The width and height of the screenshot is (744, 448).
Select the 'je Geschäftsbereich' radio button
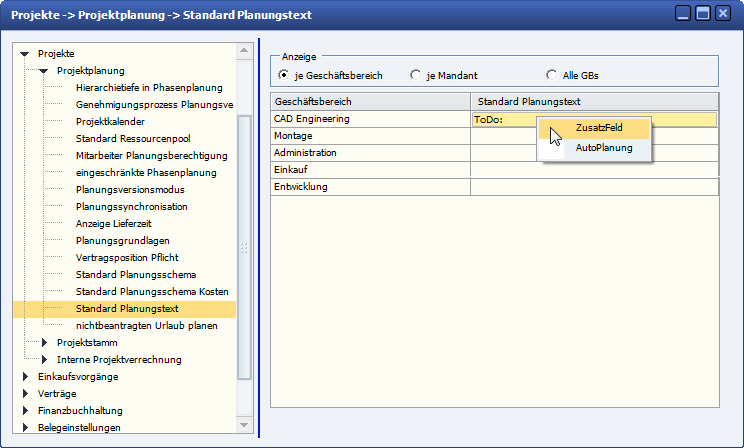(x=283, y=75)
